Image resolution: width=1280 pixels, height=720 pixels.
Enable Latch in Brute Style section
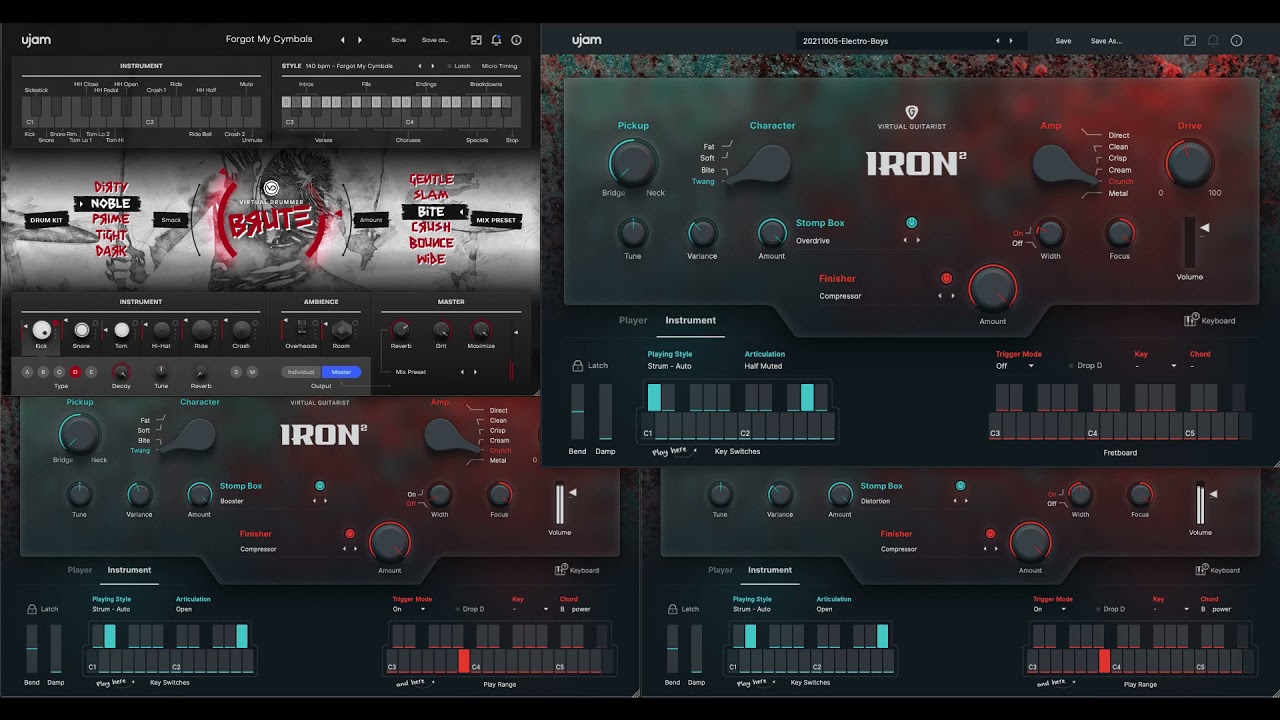point(458,66)
